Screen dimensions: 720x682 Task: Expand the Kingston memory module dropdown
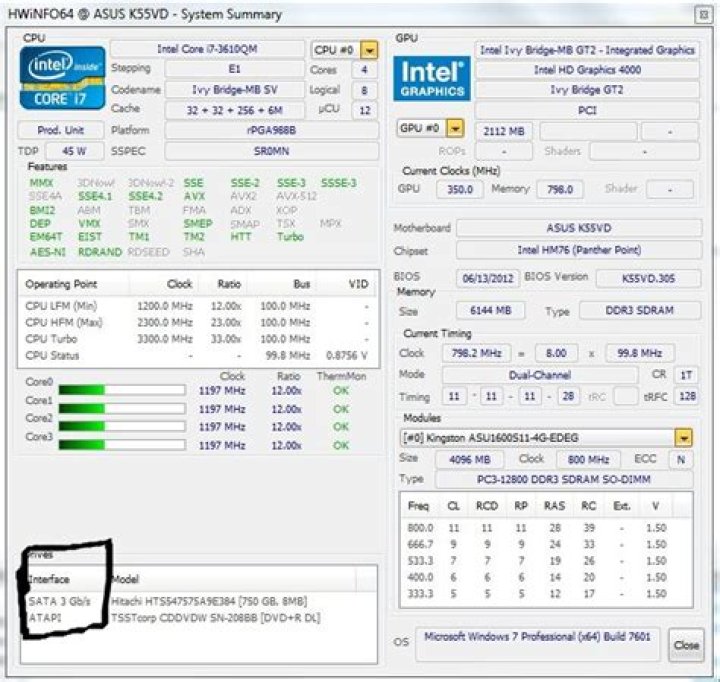[684, 438]
